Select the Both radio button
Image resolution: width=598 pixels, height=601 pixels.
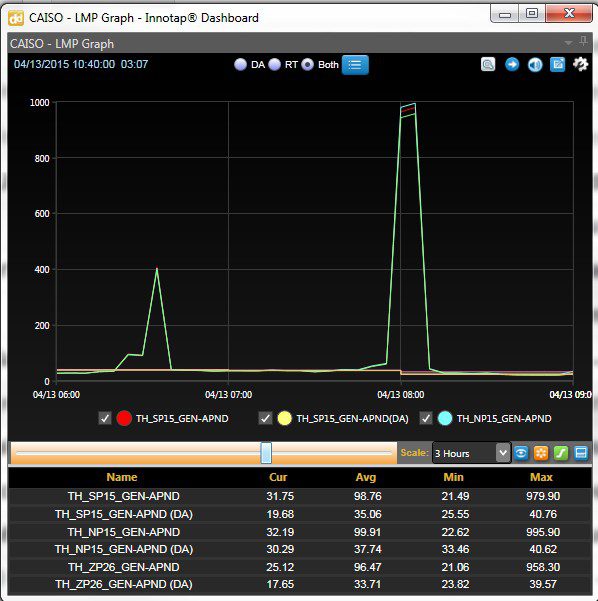[x=307, y=64]
